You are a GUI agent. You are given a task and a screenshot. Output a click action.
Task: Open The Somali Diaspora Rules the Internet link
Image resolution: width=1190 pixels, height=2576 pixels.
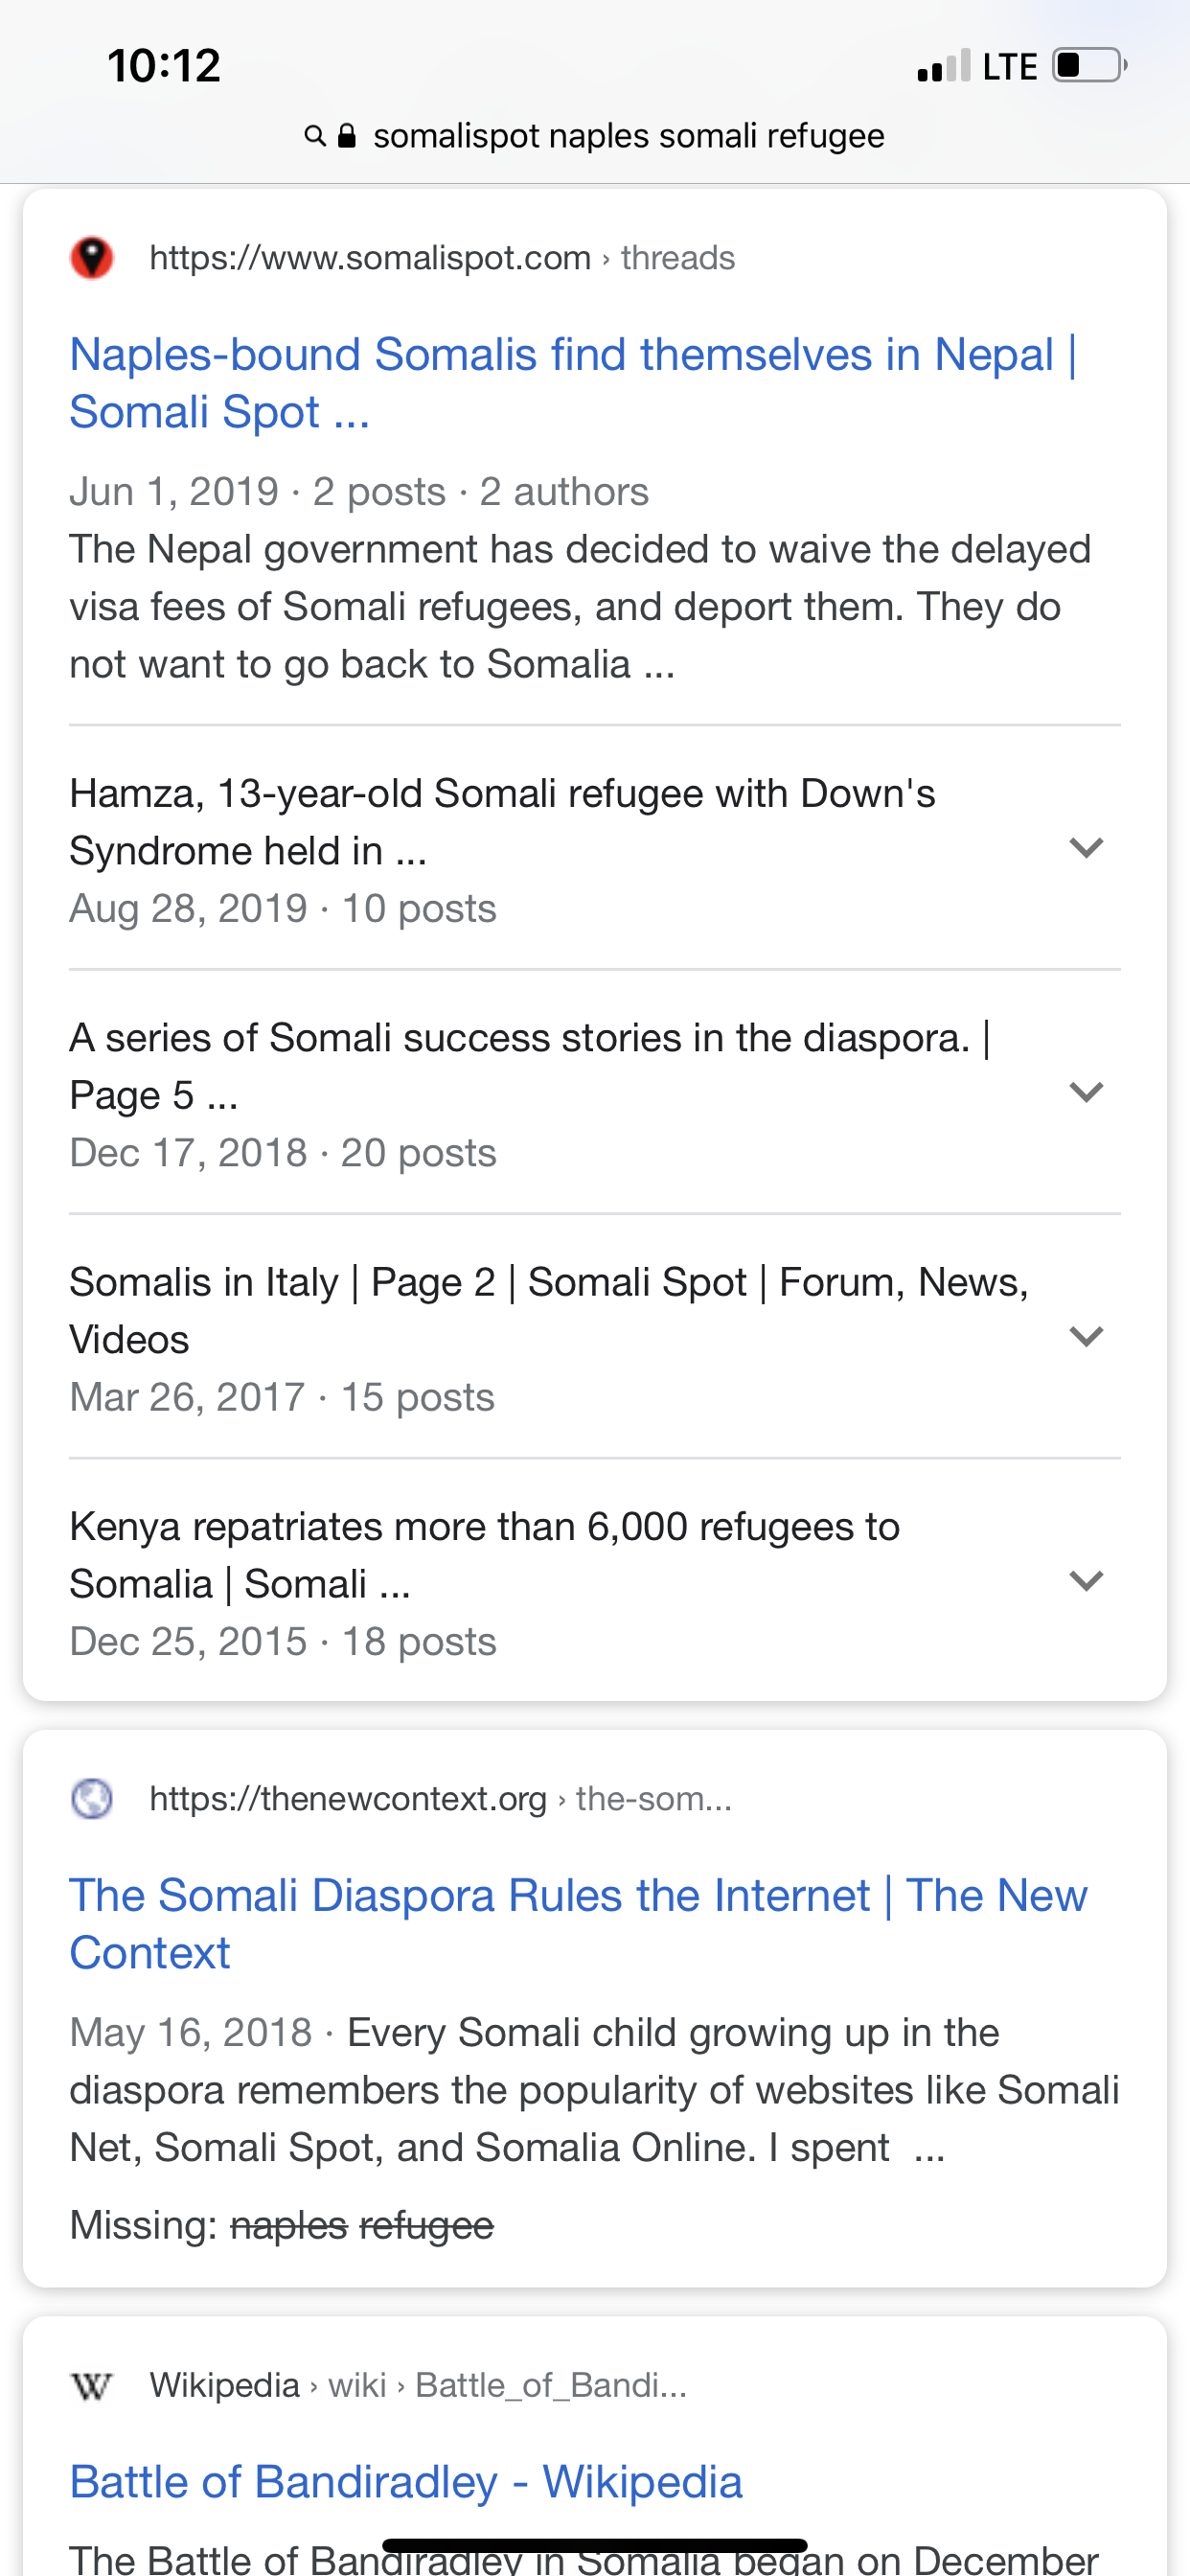click(x=578, y=1924)
